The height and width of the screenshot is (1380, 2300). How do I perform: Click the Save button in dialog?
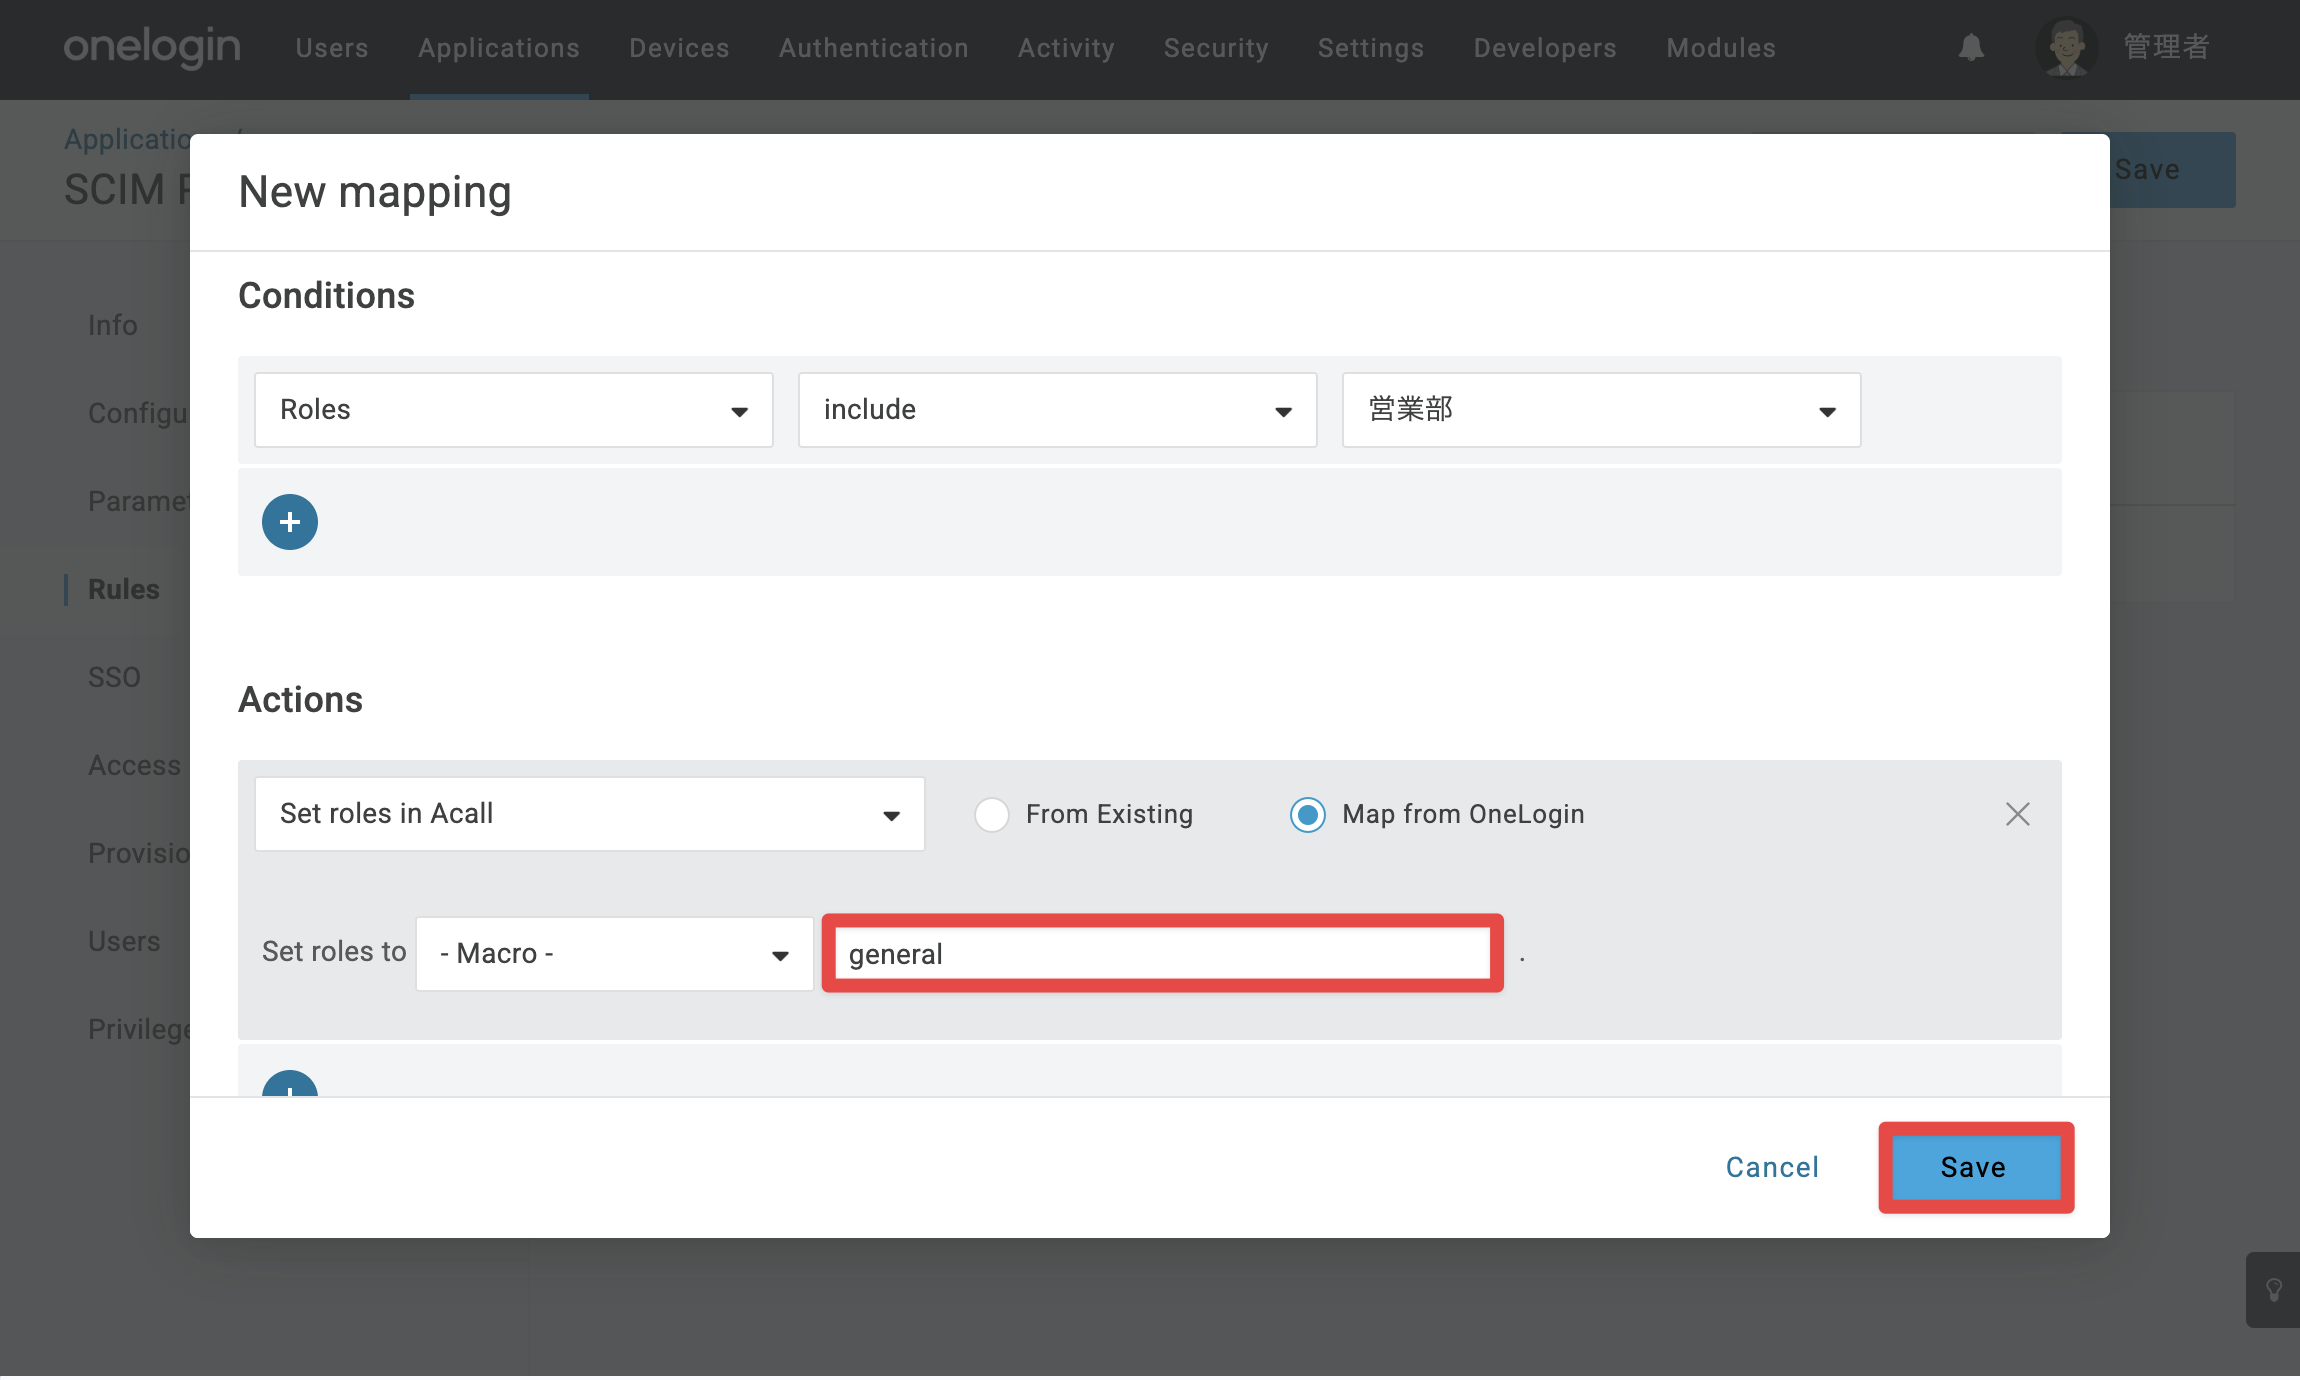pos(1975,1167)
